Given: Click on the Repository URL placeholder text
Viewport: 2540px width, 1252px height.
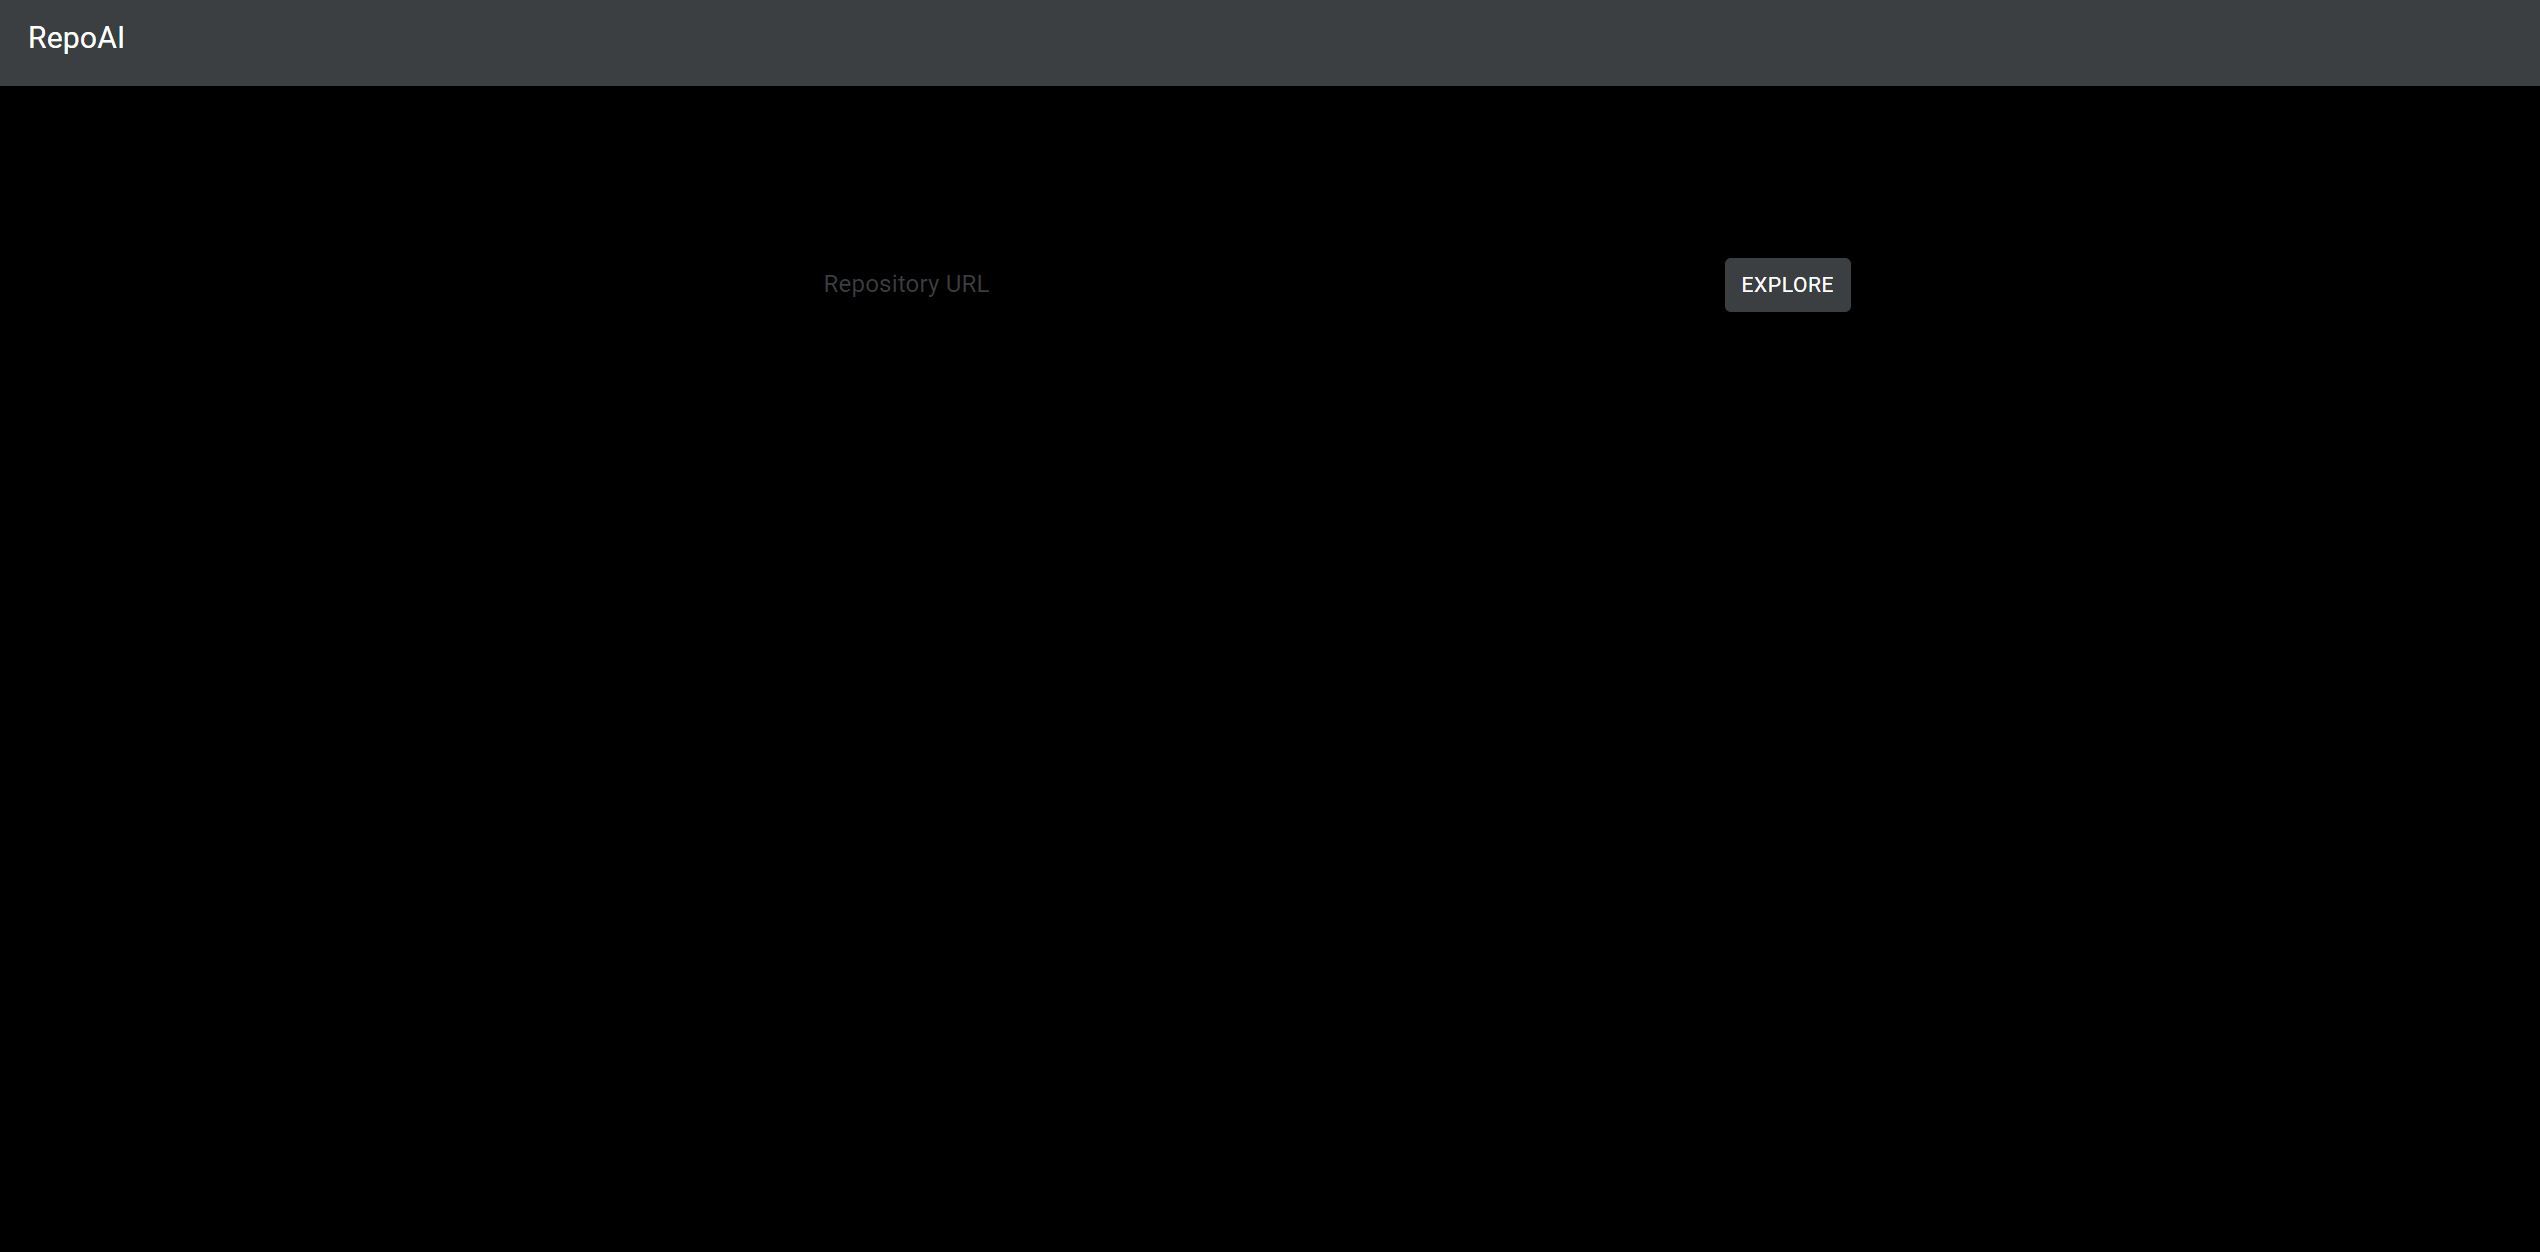Looking at the screenshot, I should pyautogui.click(x=906, y=284).
